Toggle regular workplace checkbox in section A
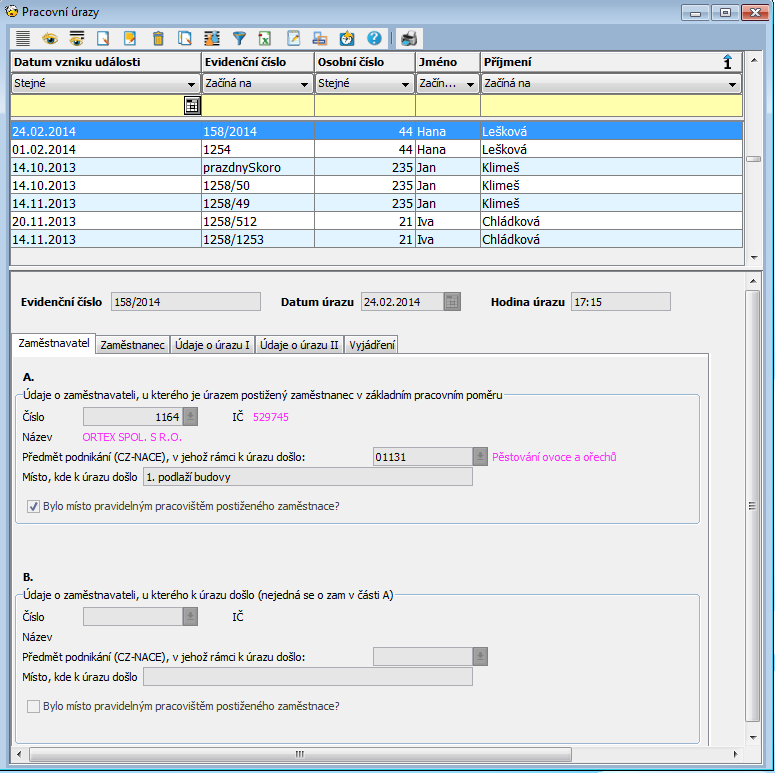Viewport: 775px width, 773px height. point(34,506)
